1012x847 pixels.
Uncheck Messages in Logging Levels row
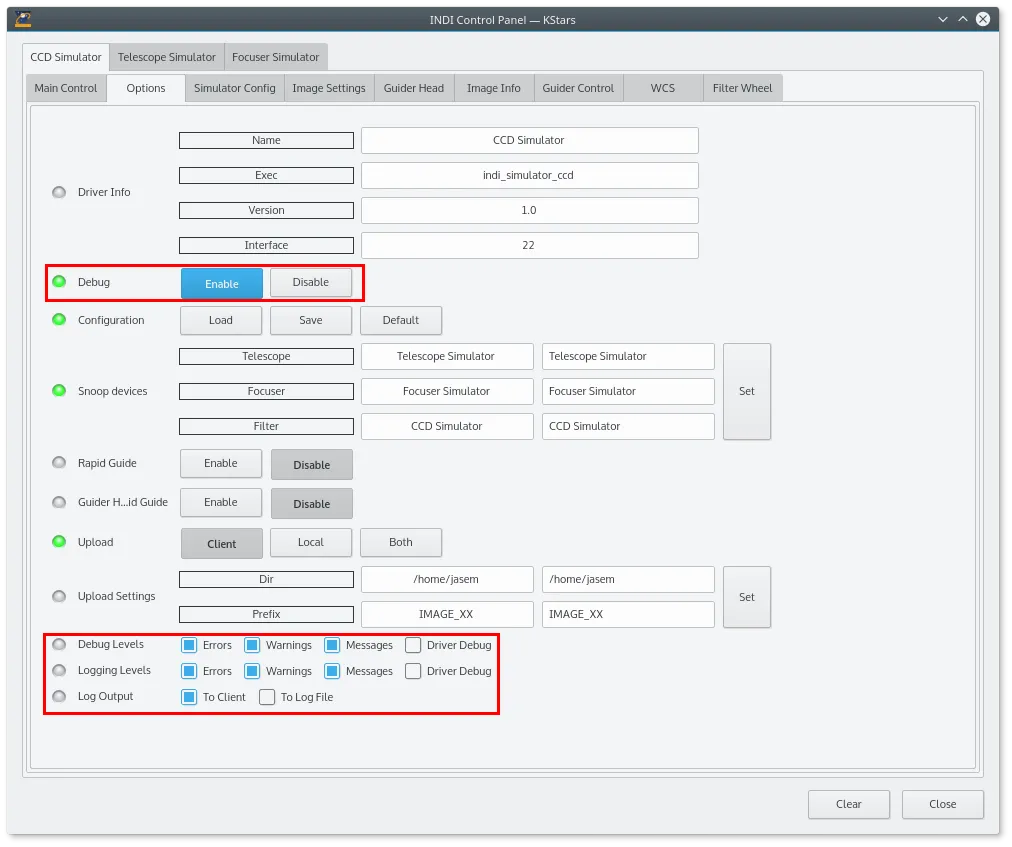(x=332, y=671)
